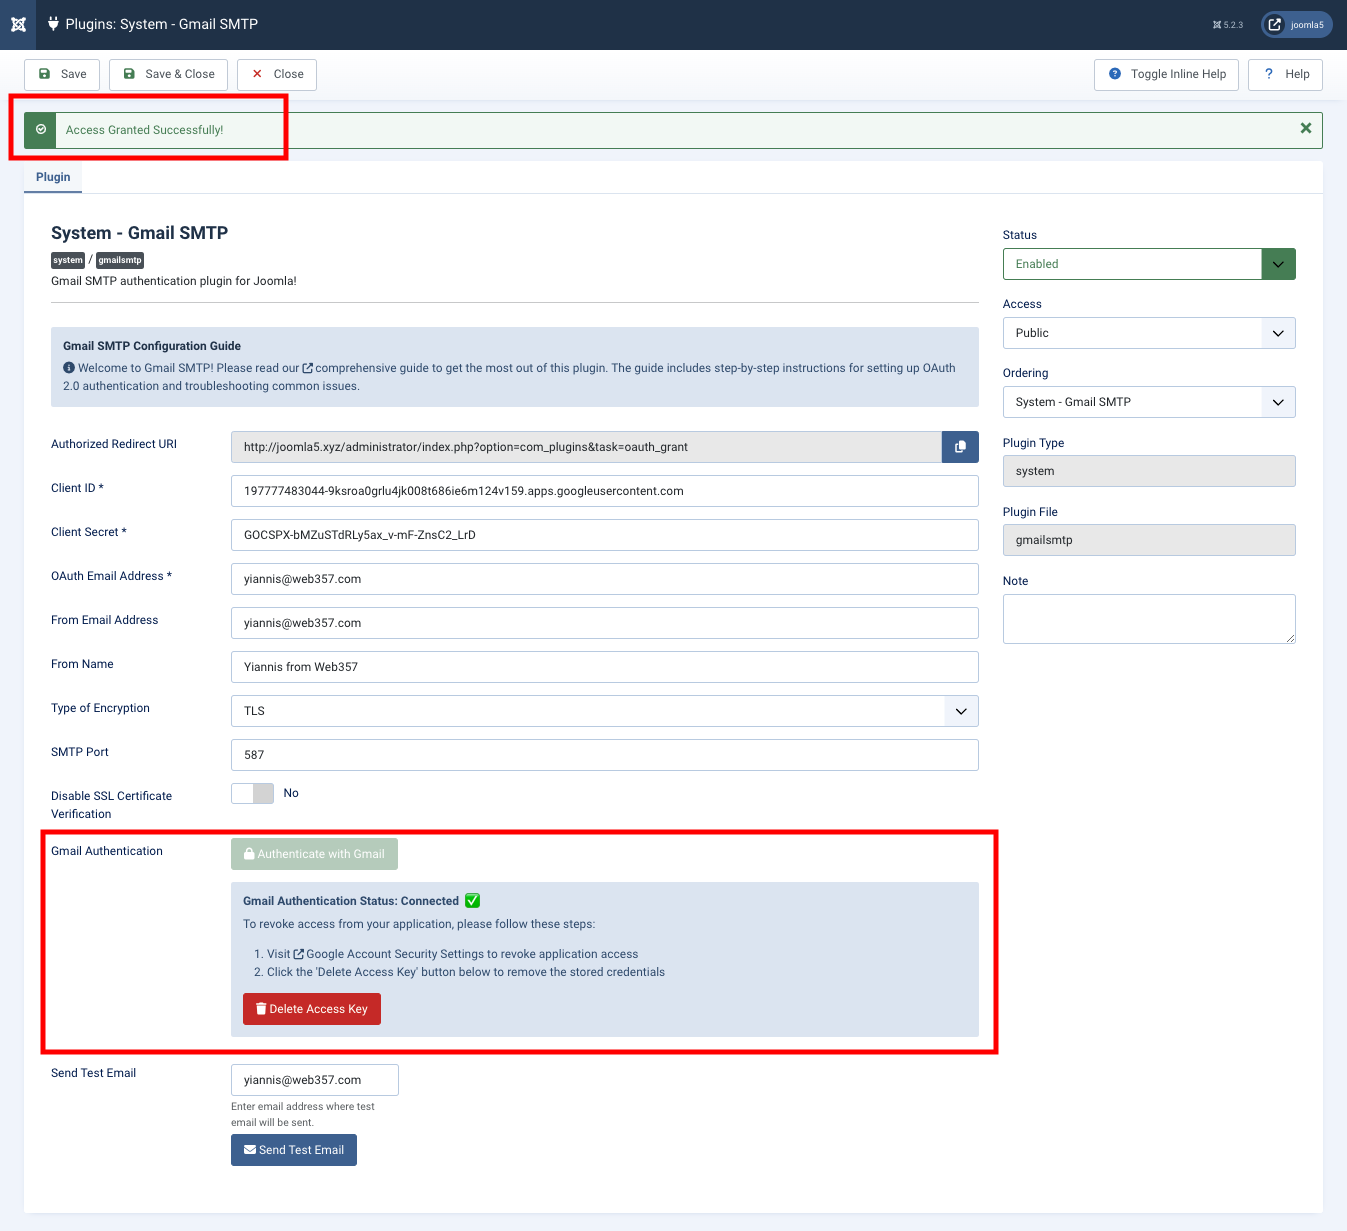Click the Plugin Type field
This screenshot has width=1347, height=1231.
pyautogui.click(x=1149, y=471)
